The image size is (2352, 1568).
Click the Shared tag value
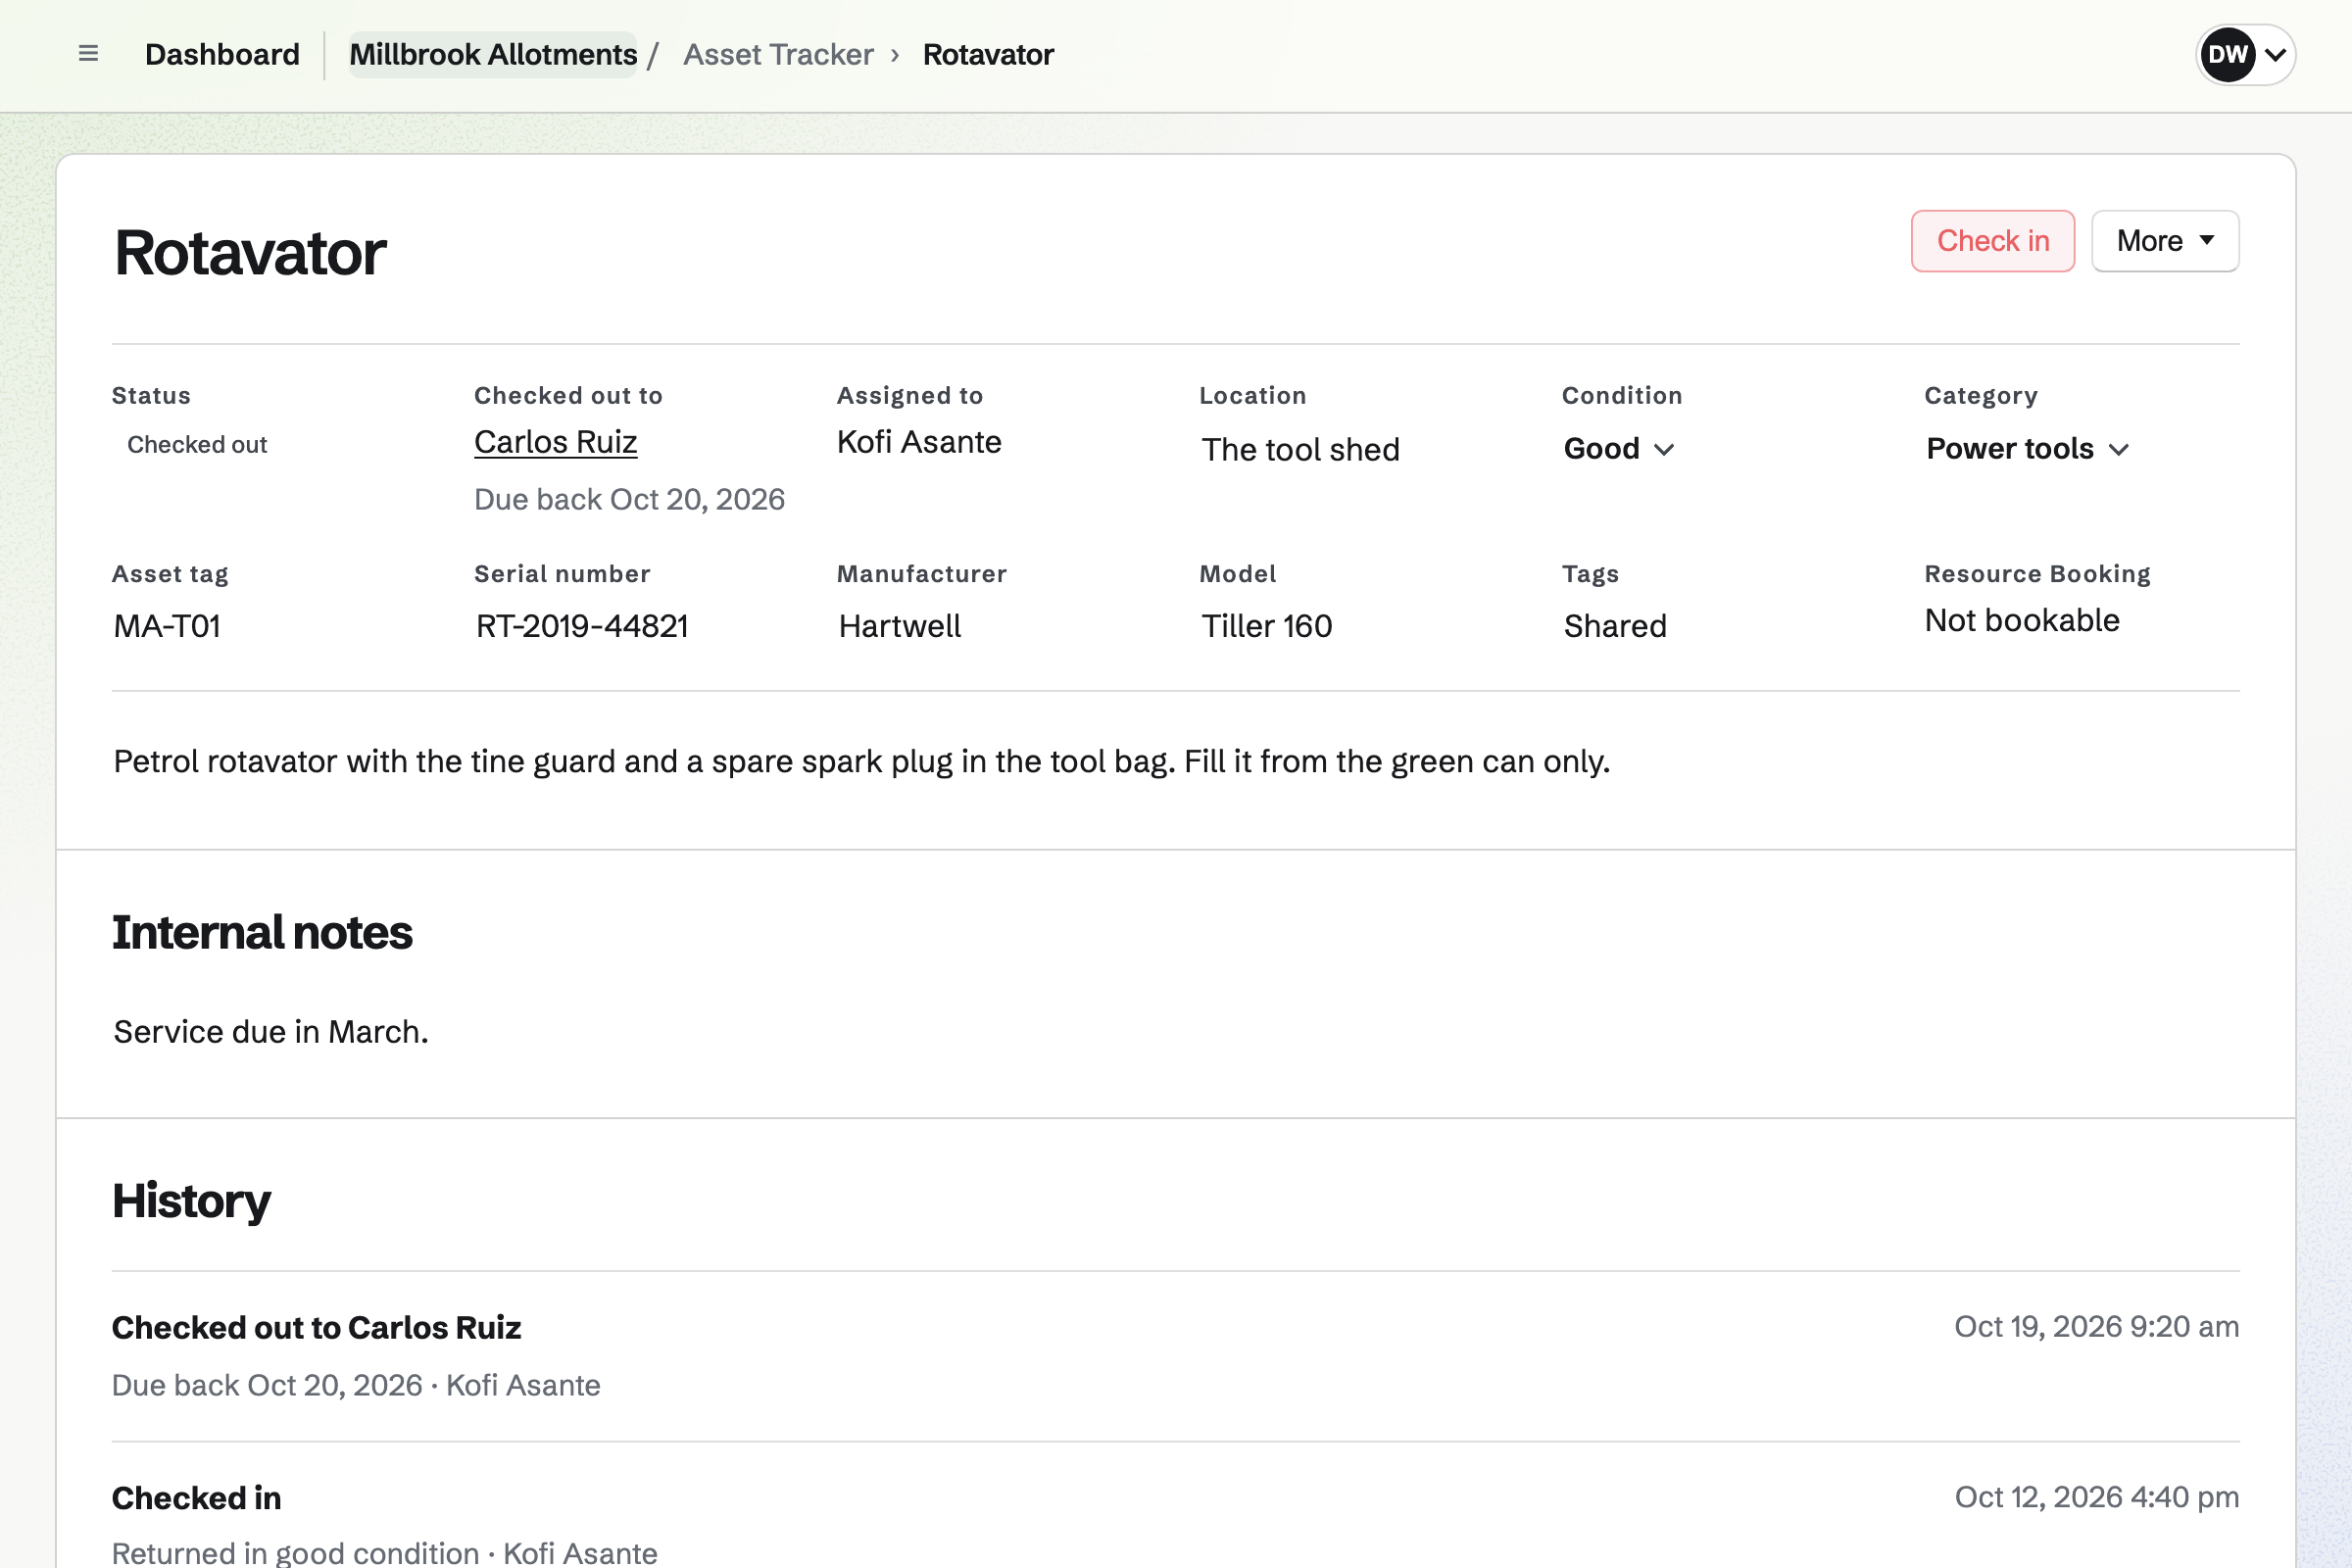[1615, 626]
